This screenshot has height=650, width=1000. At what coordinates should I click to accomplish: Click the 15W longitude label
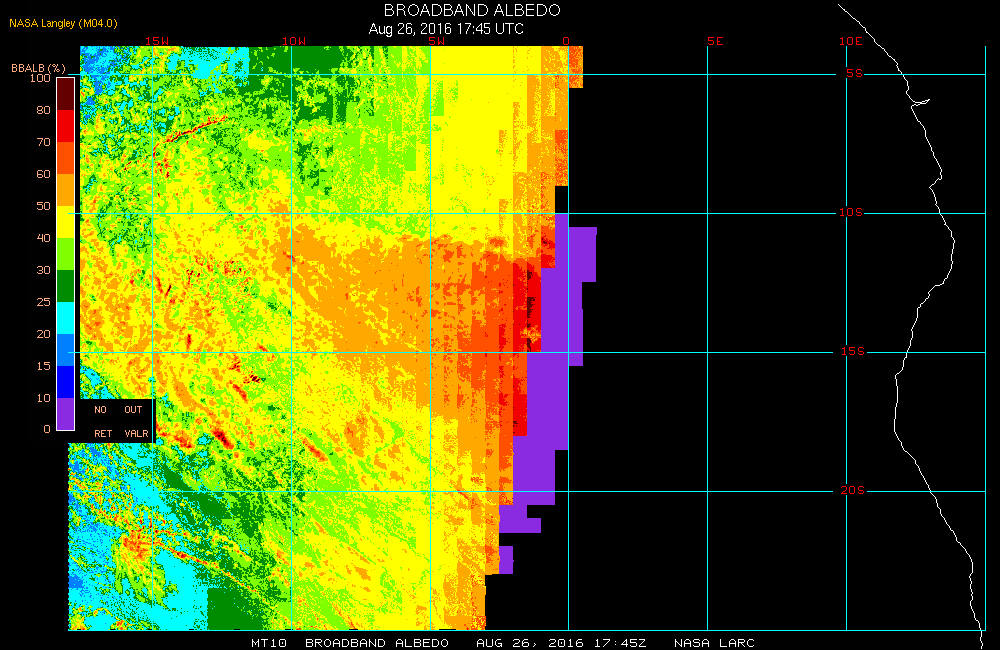(x=157, y=41)
